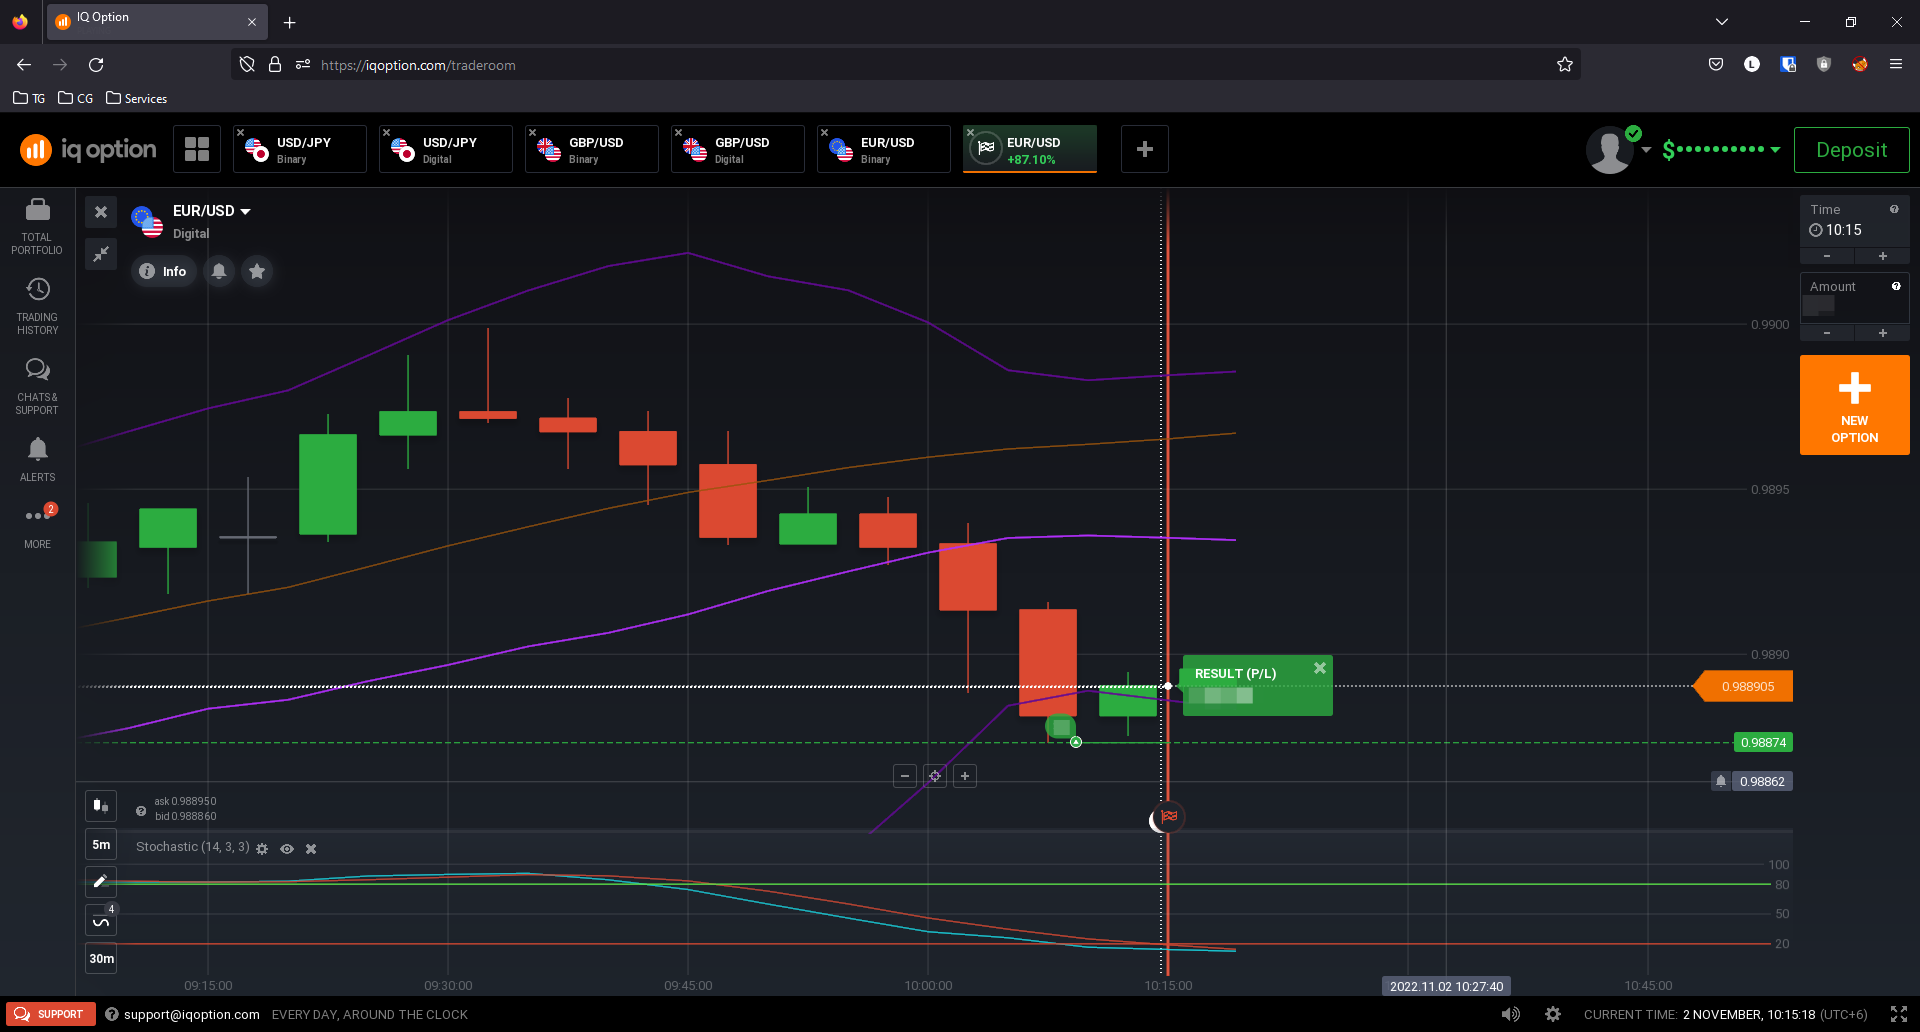1920x1032 pixels.
Task: Open the Services bookmarks folder
Action: point(136,98)
